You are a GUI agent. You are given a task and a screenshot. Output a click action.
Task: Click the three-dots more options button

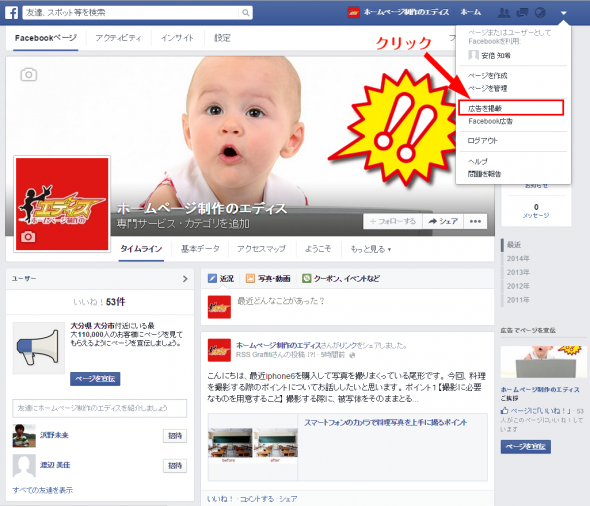[x=475, y=221]
